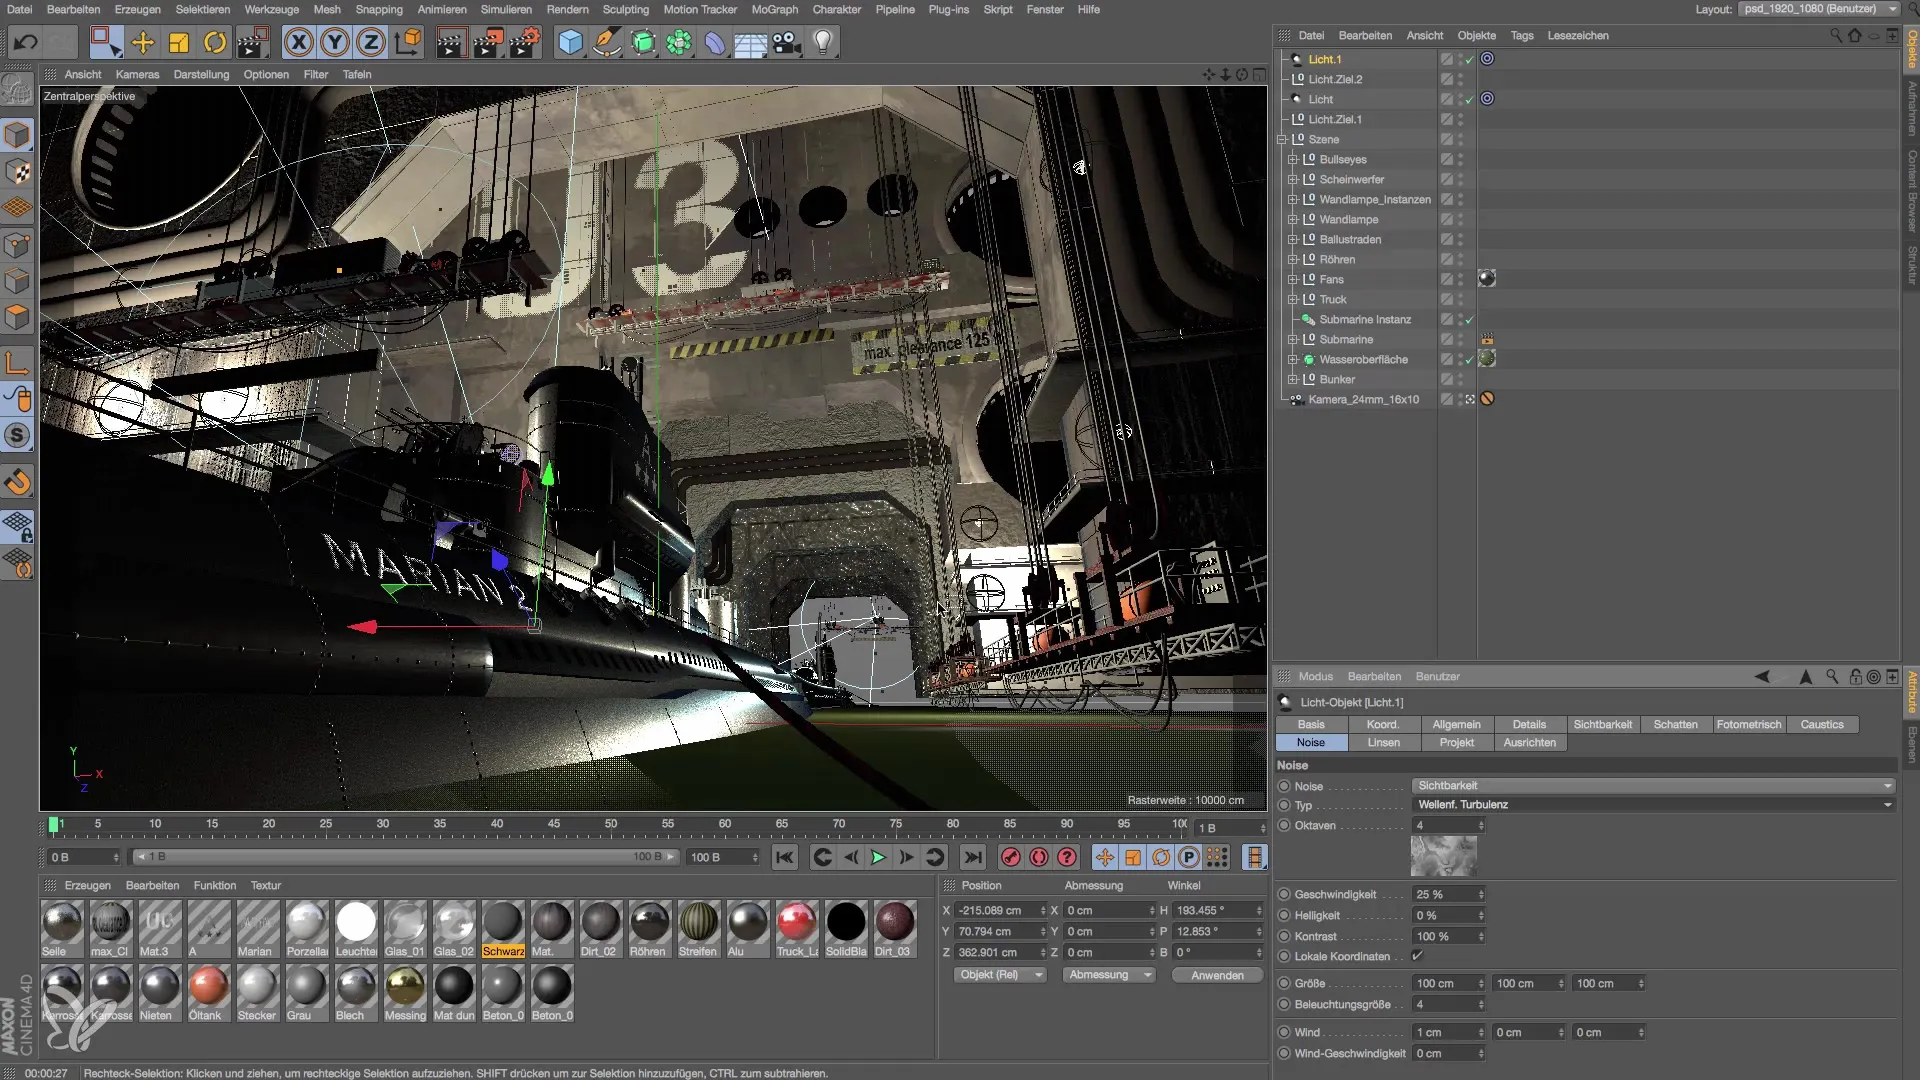The image size is (1920, 1080).
Task: Toggle visibility dots for Röhren
Action: point(1460,259)
